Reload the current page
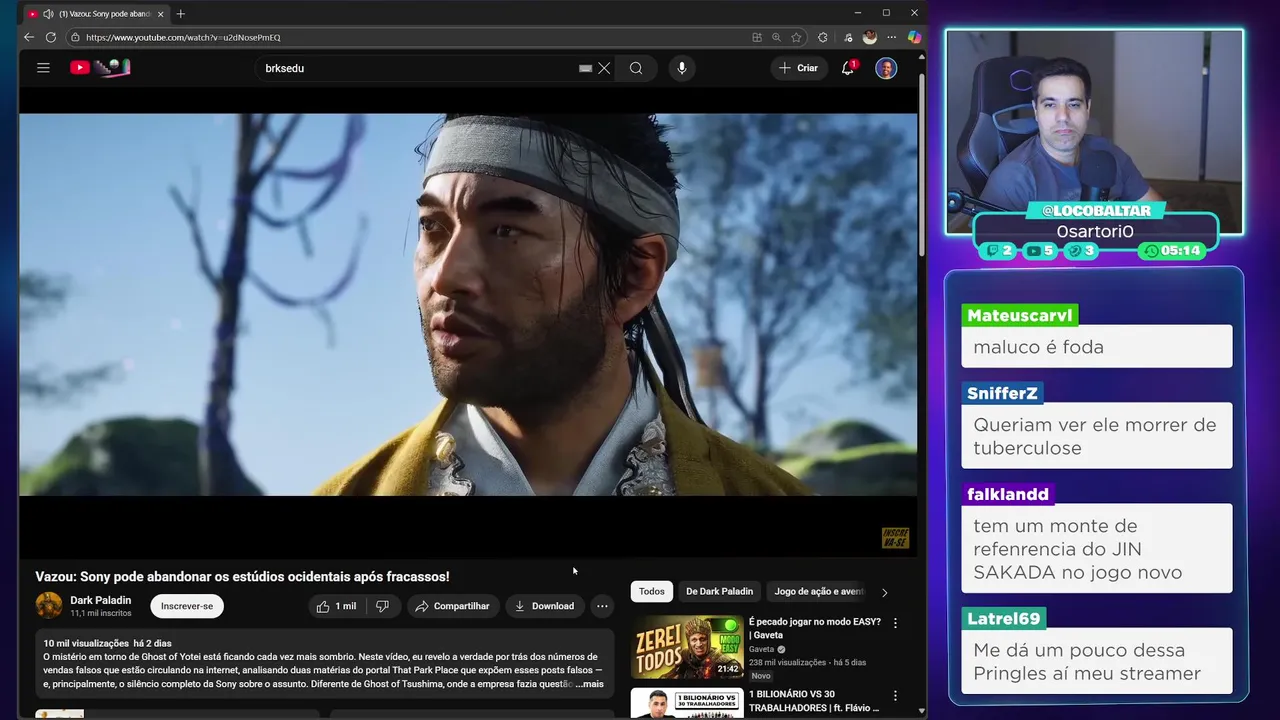The image size is (1280, 720). point(51,37)
